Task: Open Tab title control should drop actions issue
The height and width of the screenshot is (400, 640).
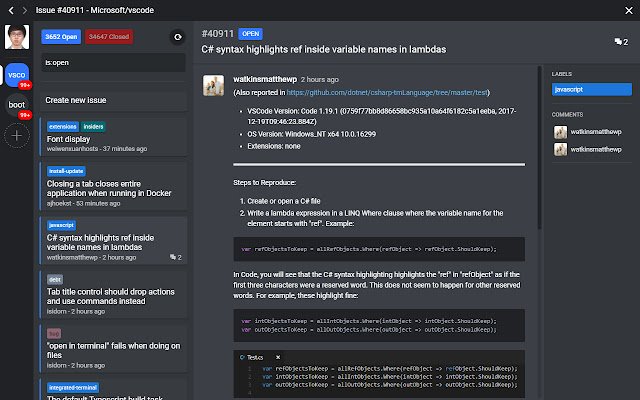Action: (x=111, y=296)
